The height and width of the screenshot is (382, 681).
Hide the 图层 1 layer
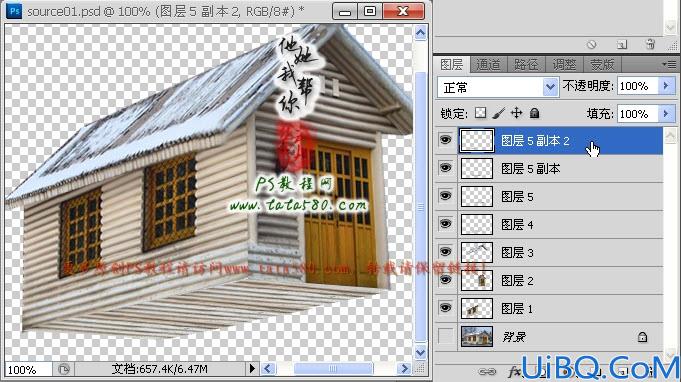click(445, 308)
